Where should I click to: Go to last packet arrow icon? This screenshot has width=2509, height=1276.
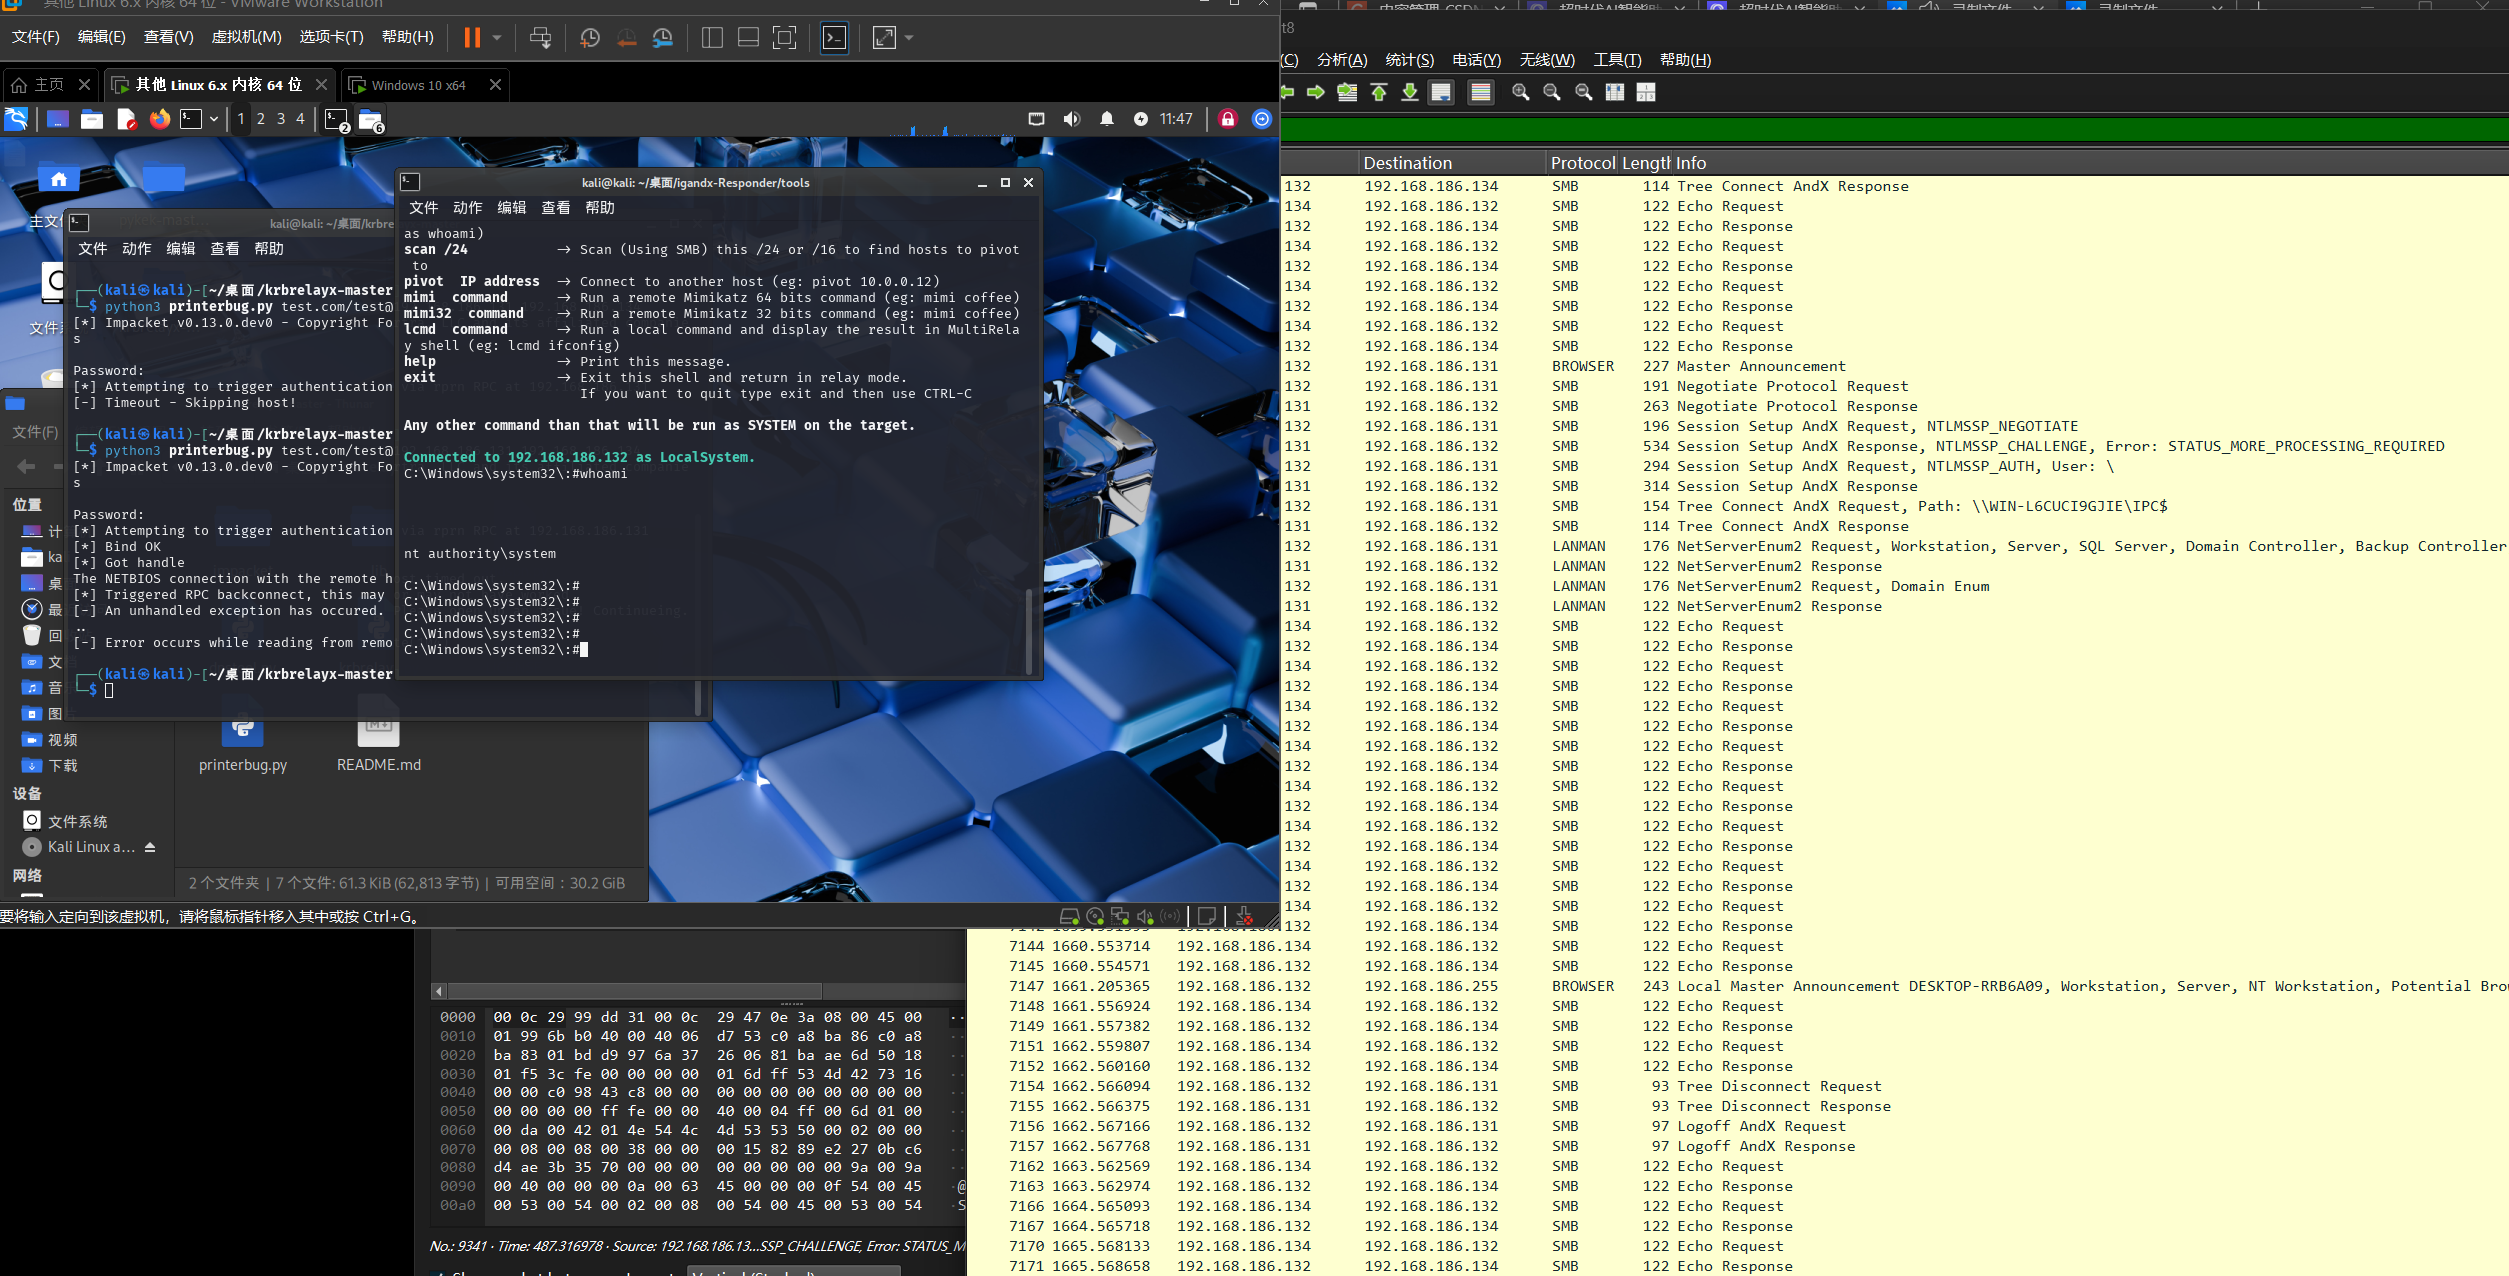pos(1409,93)
